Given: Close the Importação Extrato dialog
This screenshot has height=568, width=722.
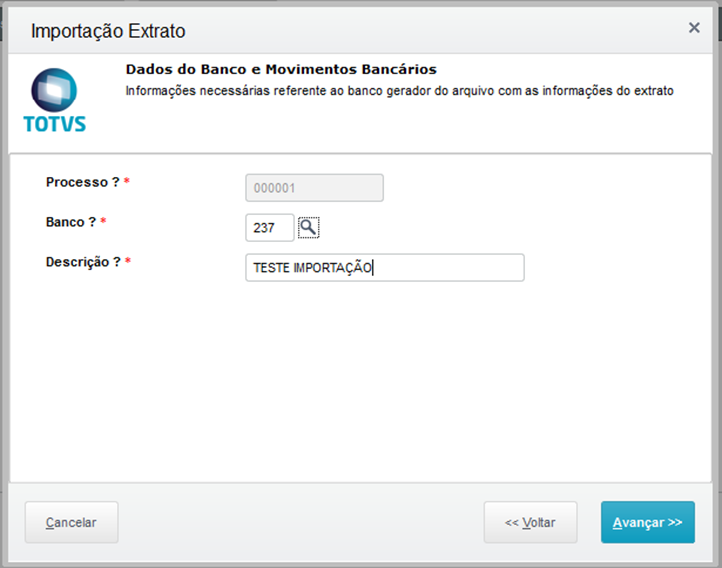Looking at the screenshot, I should click(694, 28).
